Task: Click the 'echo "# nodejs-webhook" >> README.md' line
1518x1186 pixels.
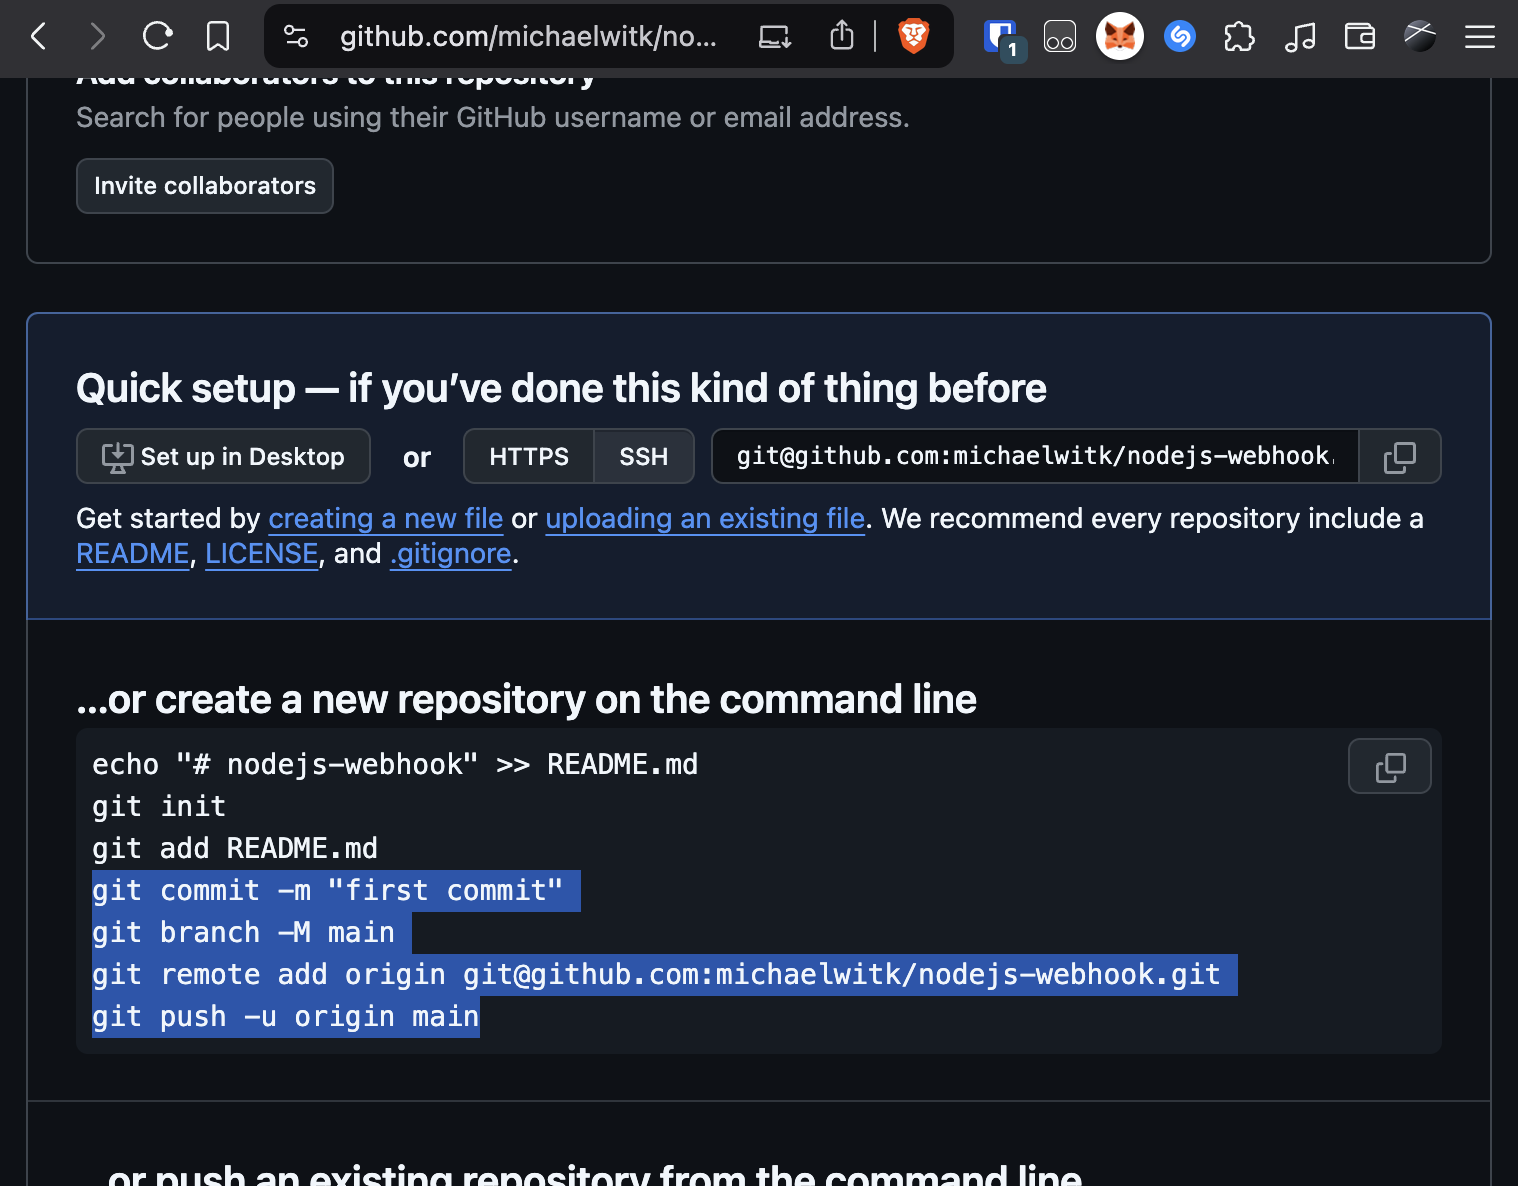Action: click(395, 764)
